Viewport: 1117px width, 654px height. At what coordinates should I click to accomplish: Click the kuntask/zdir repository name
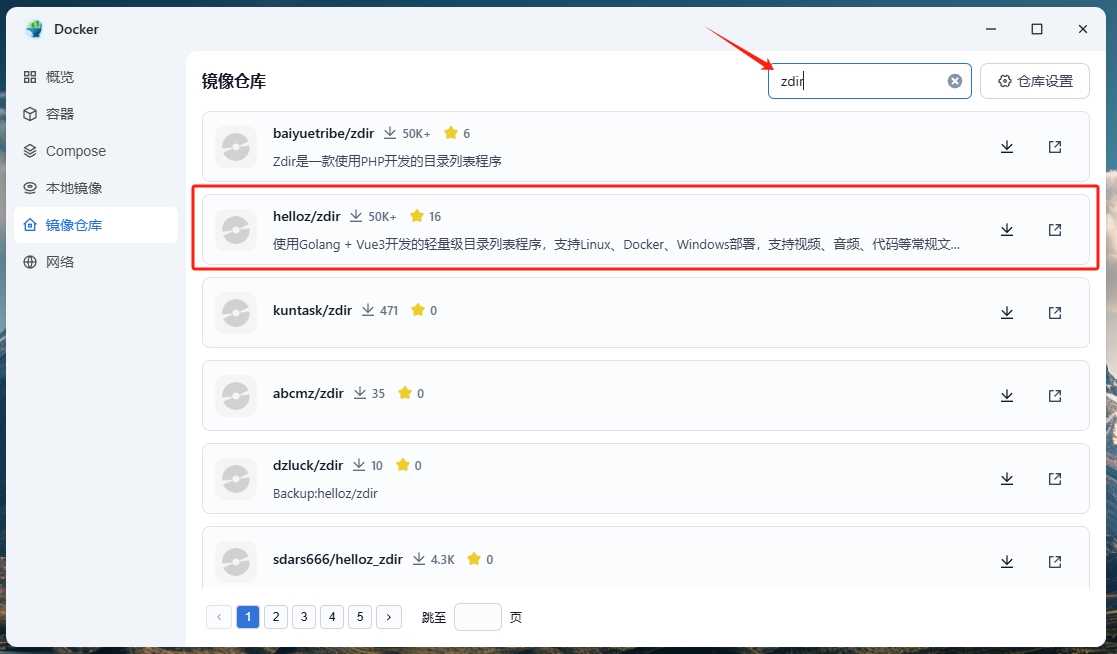point(312,310)
